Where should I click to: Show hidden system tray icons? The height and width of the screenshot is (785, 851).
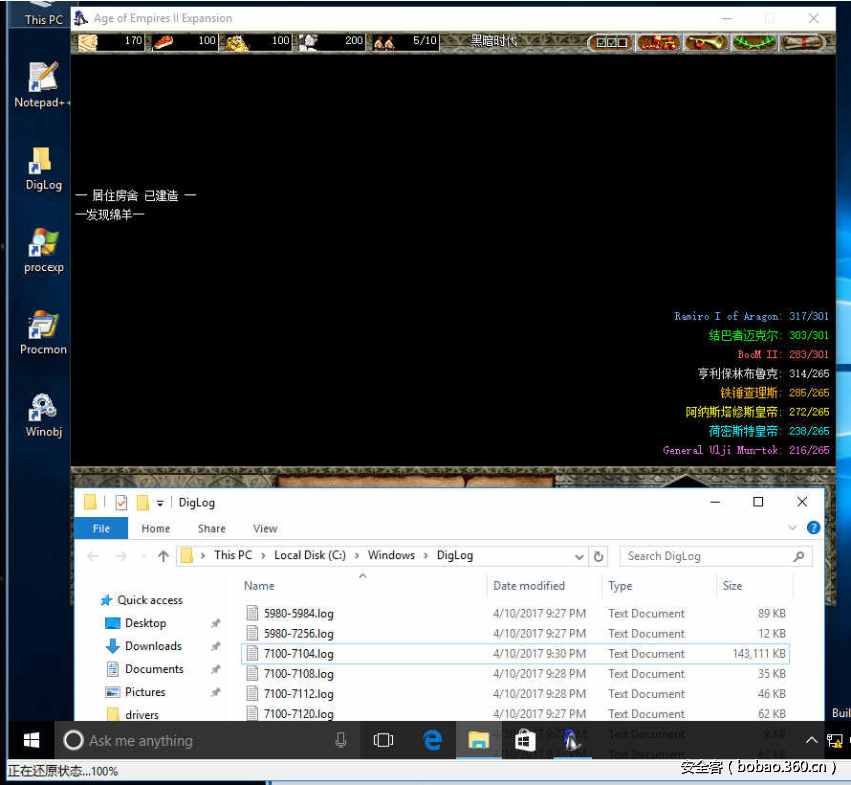tap(811, 740)
